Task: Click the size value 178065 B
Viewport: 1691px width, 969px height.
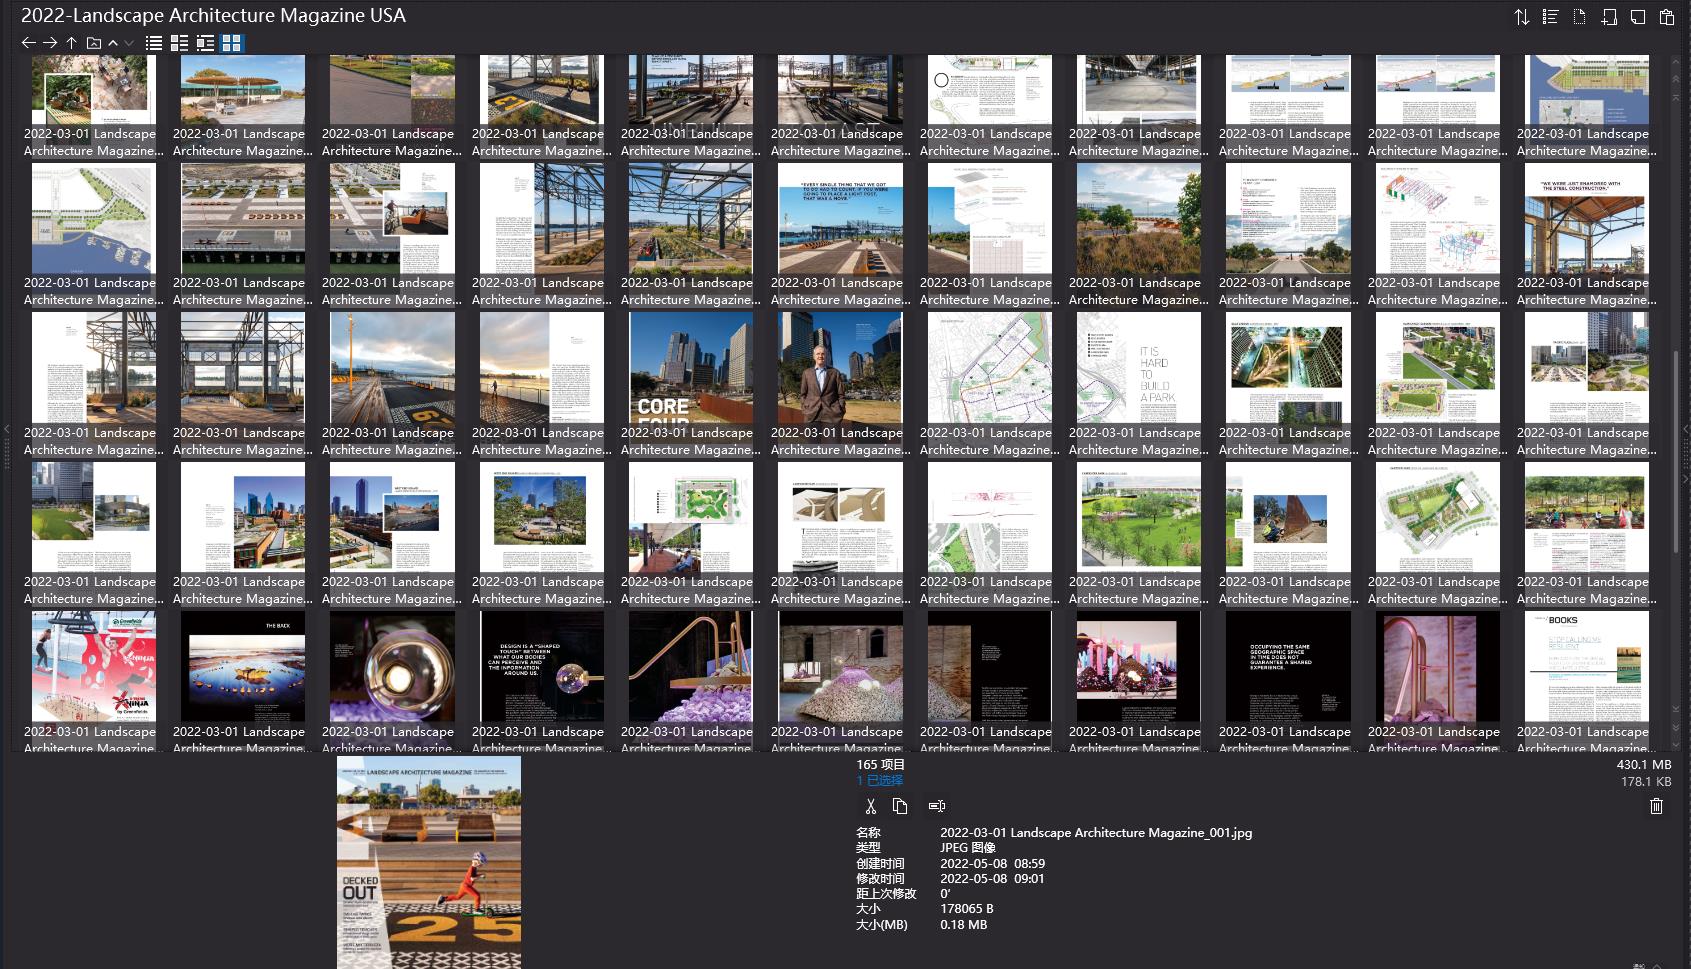Action: [x=967, y=909]
